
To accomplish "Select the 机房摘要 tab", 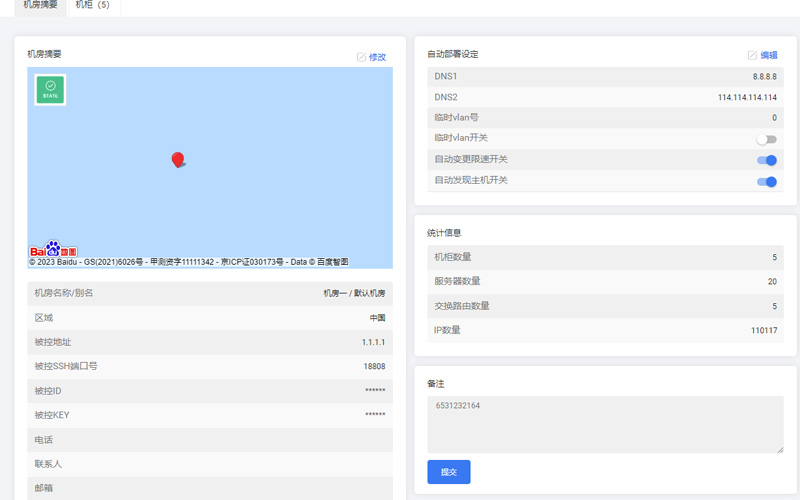I will click(x=41, y=5).
